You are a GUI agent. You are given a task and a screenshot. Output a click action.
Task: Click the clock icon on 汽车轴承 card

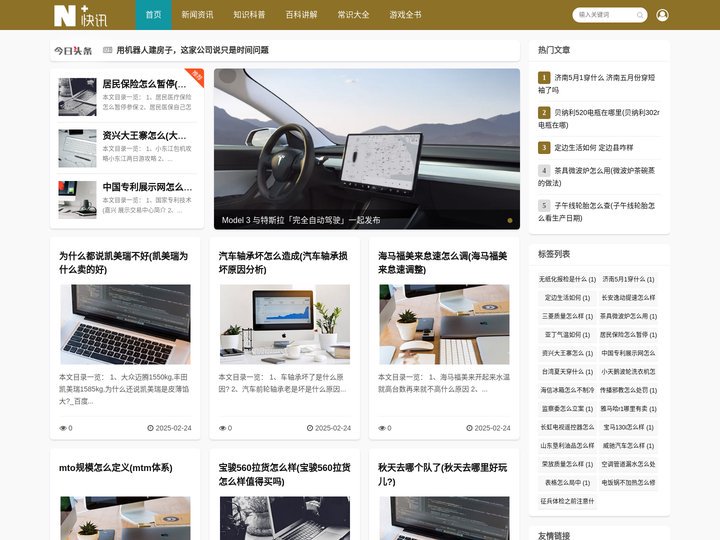point(310,428)
